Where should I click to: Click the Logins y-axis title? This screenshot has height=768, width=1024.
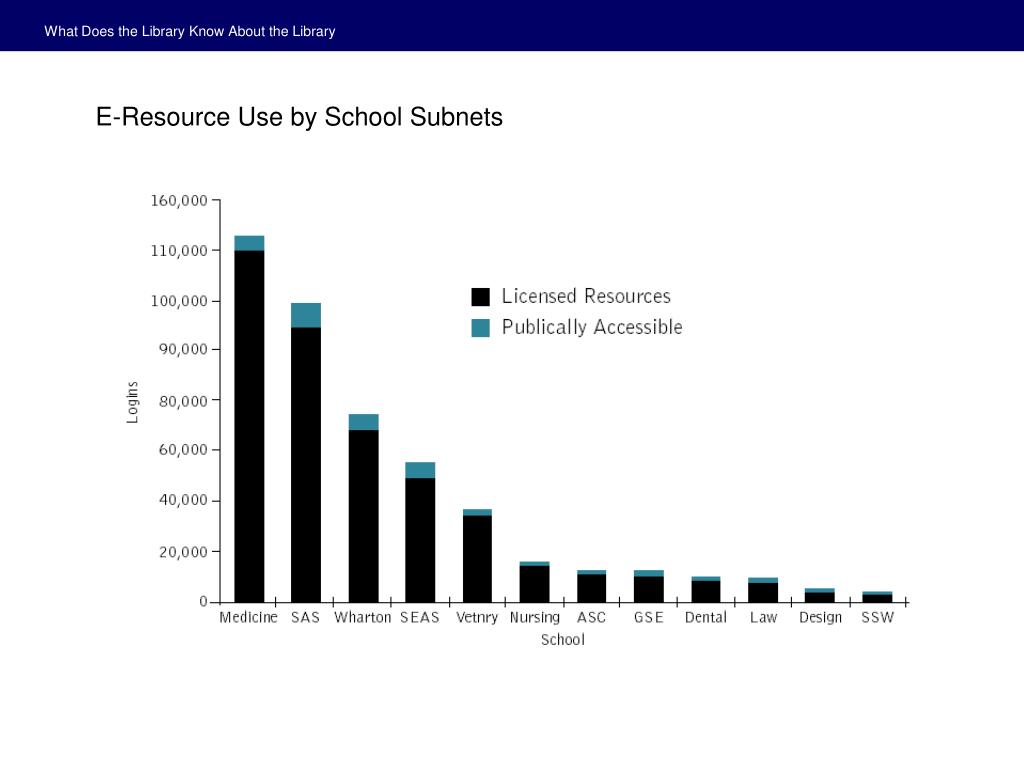133,402
